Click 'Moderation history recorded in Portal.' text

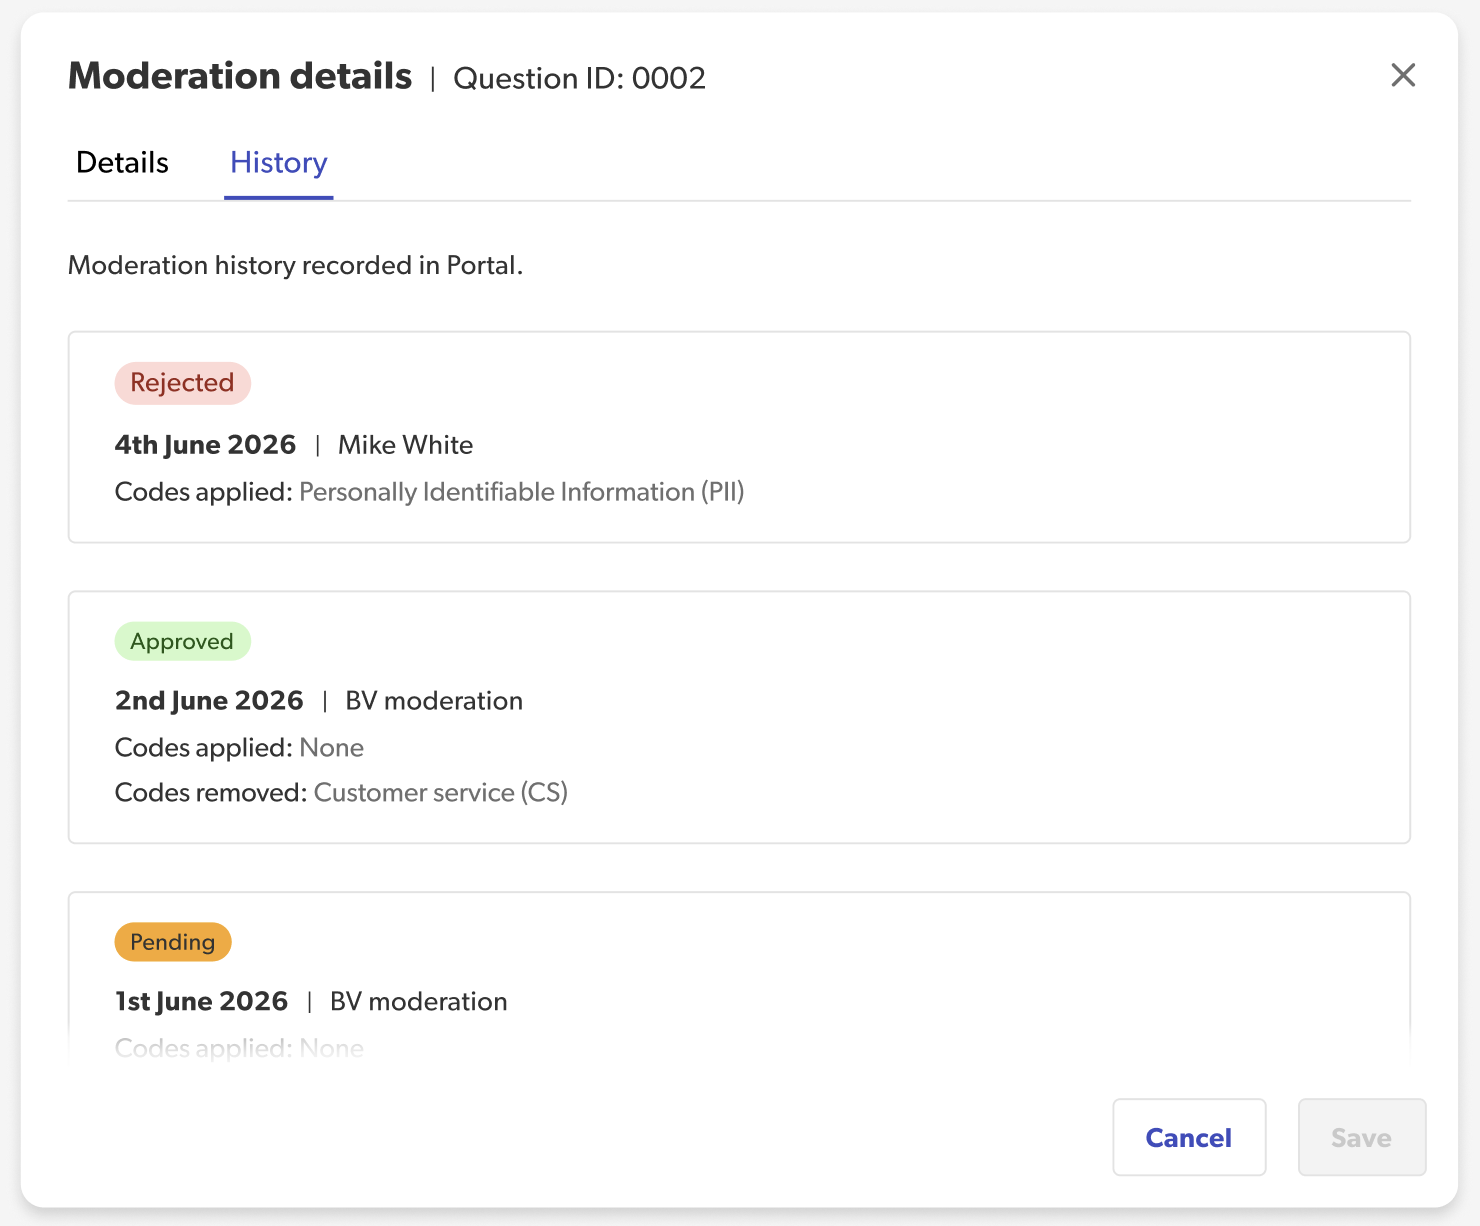[x=296, y=265]
